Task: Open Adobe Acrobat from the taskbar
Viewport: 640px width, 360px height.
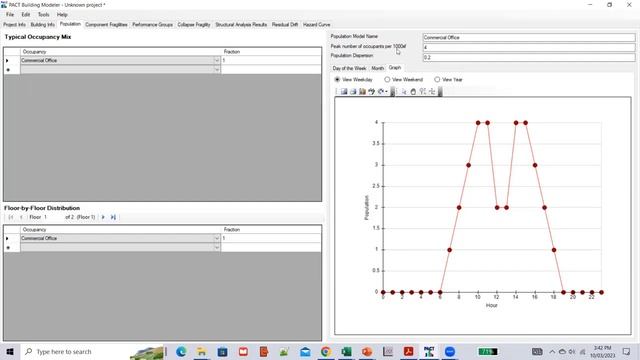Action: (408, 351)
